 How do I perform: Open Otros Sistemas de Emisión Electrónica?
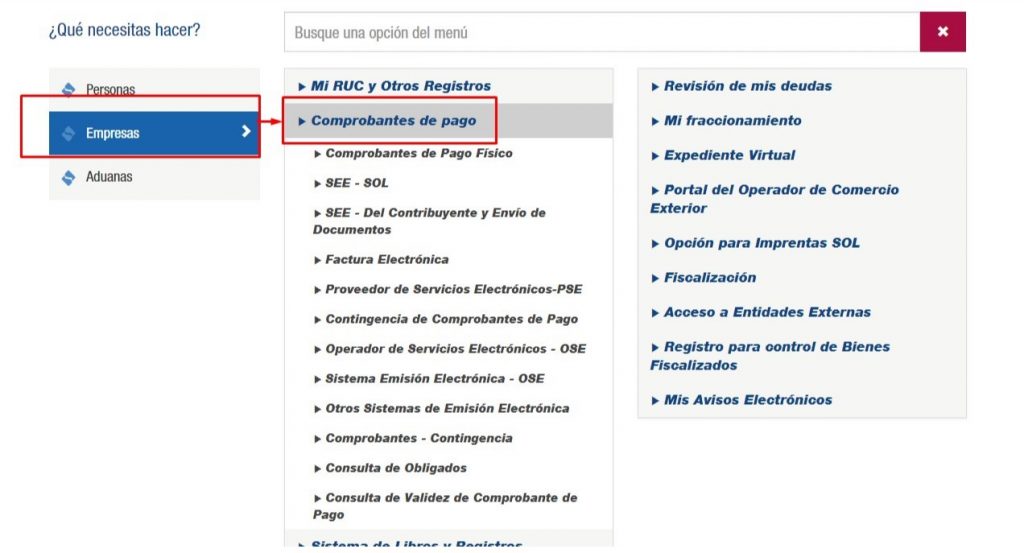[x=441, y=409]
